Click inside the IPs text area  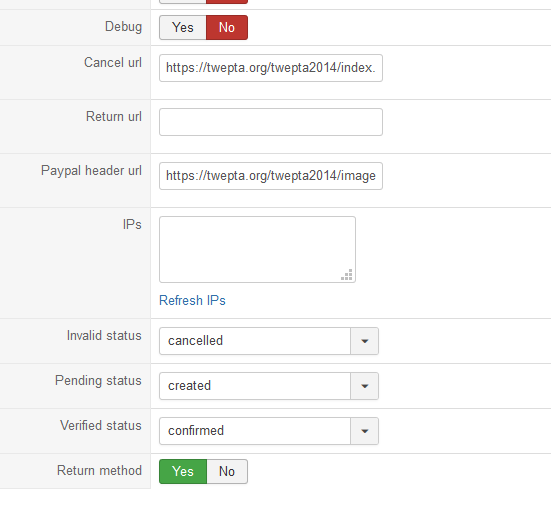257,249
